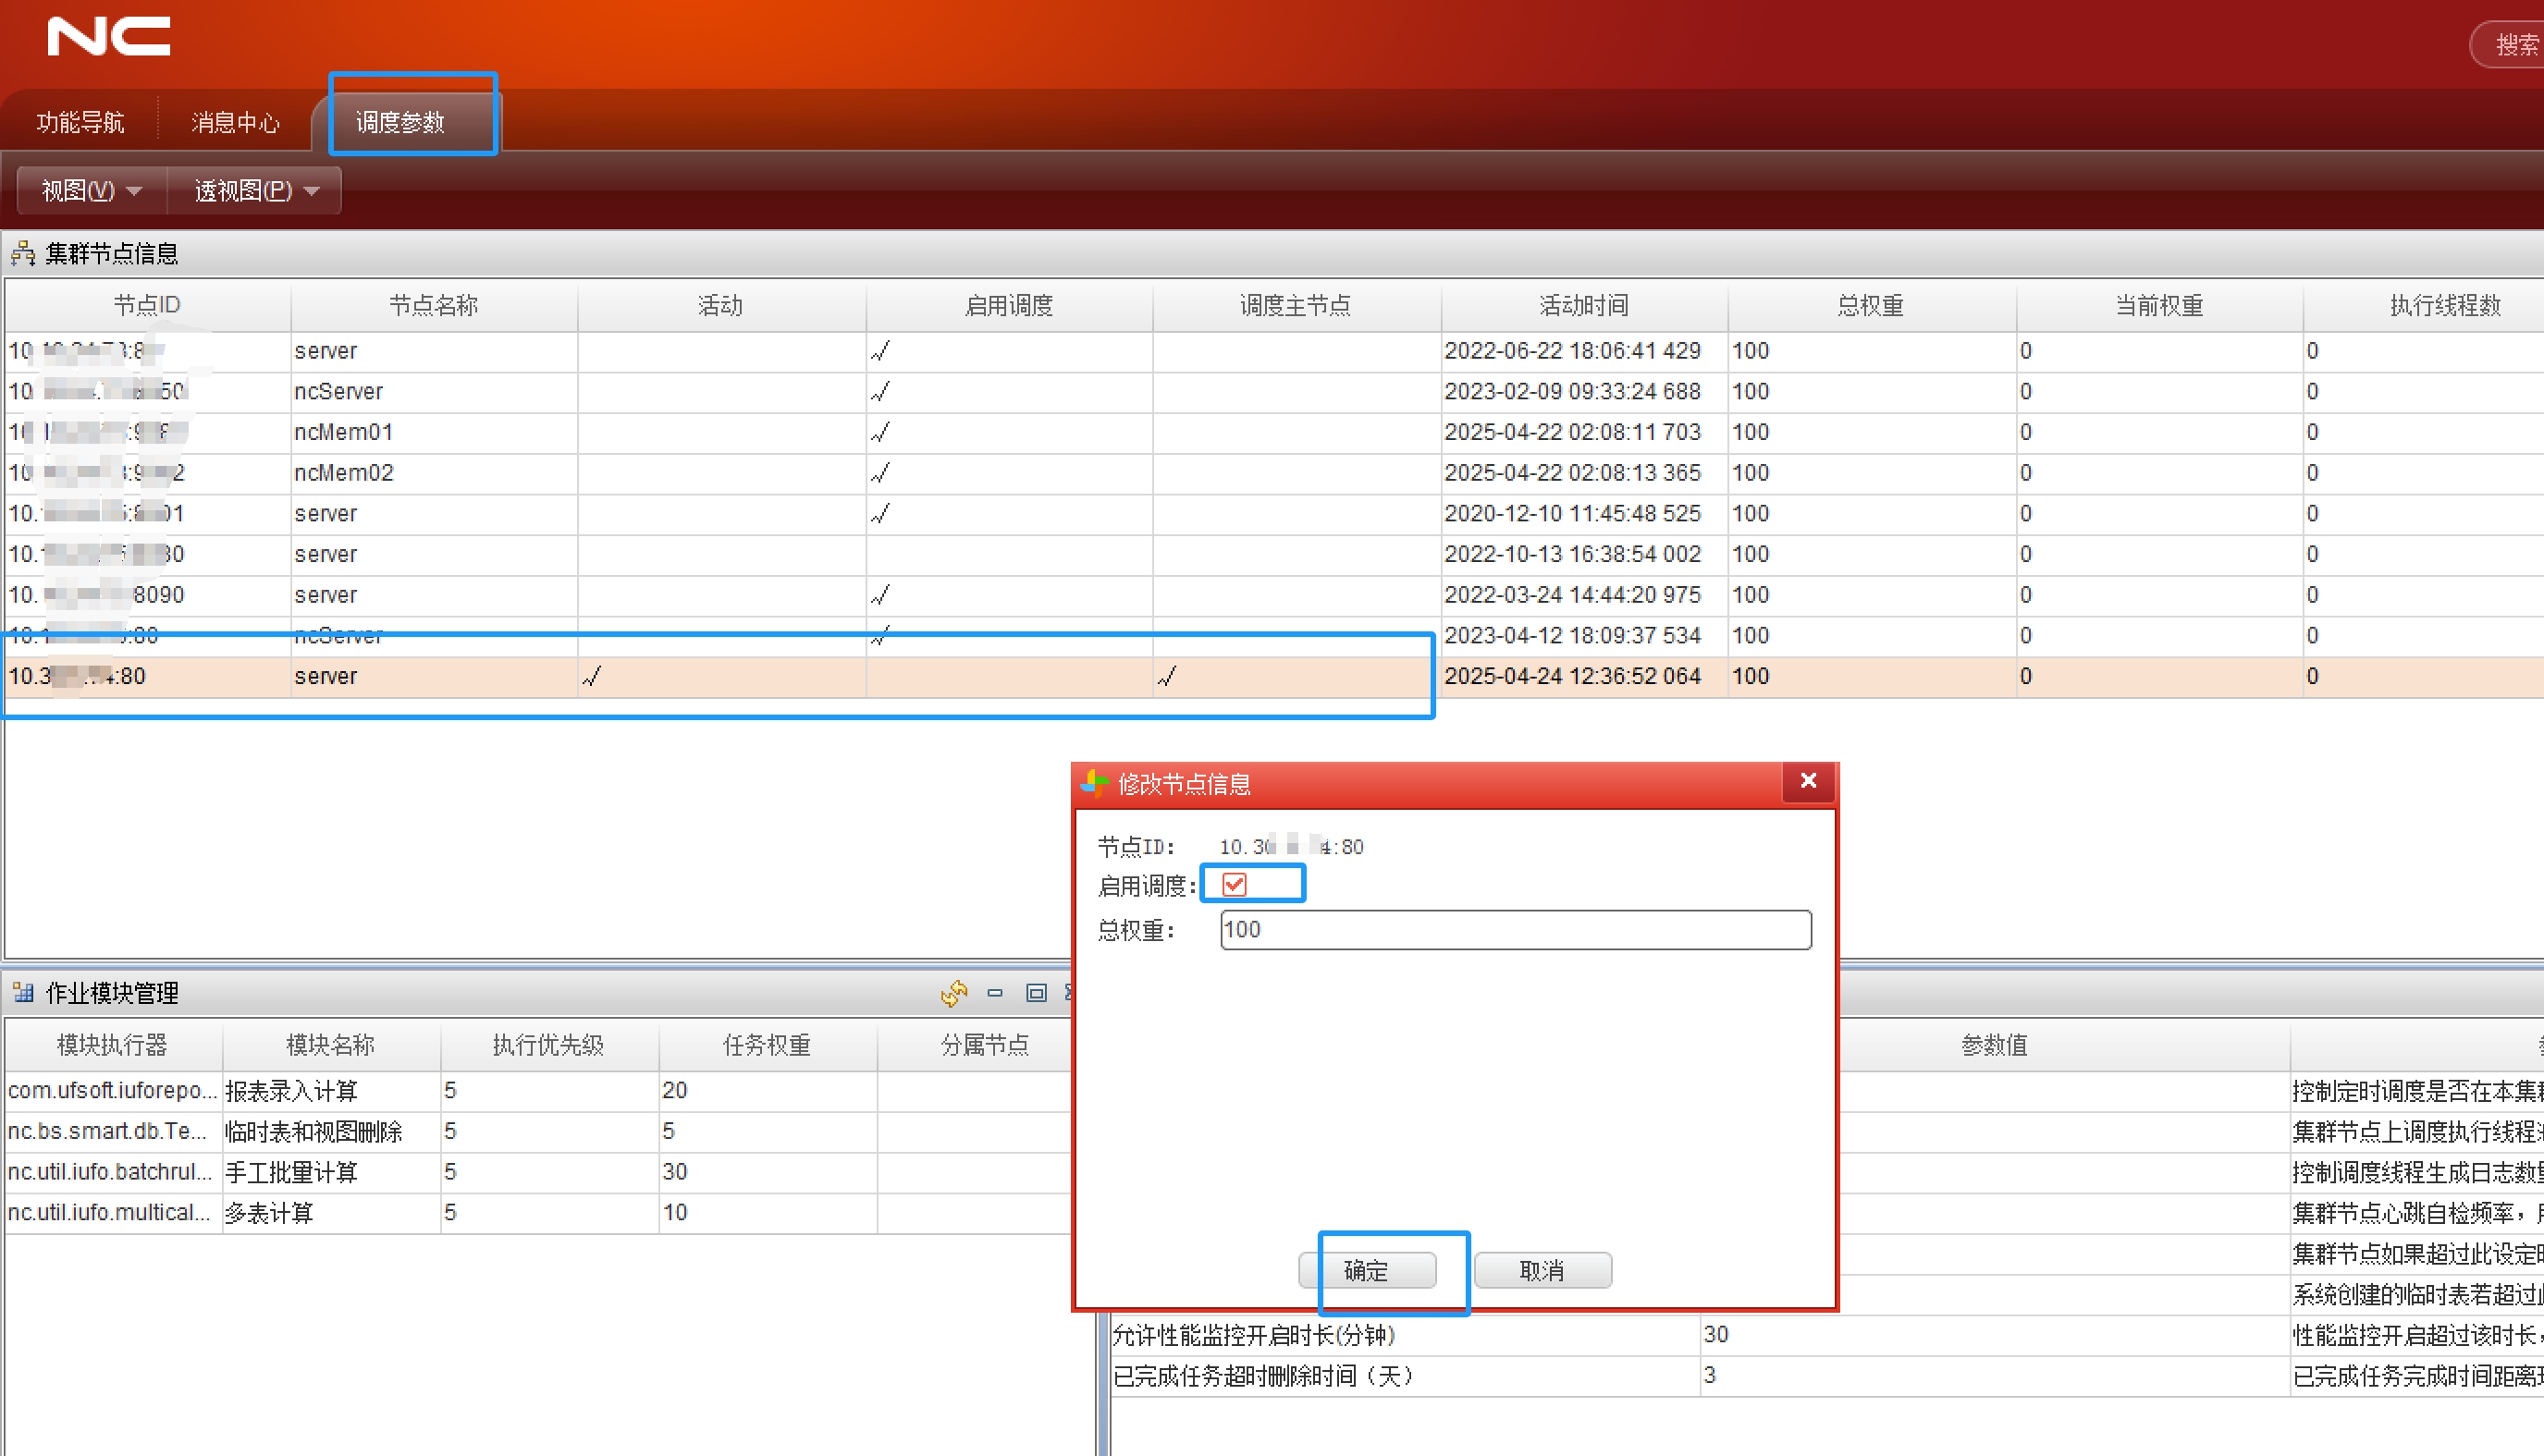Click the 活动 checkmark for node server :80
Screen dimensions: 2544x1456
tap(592, 677)
